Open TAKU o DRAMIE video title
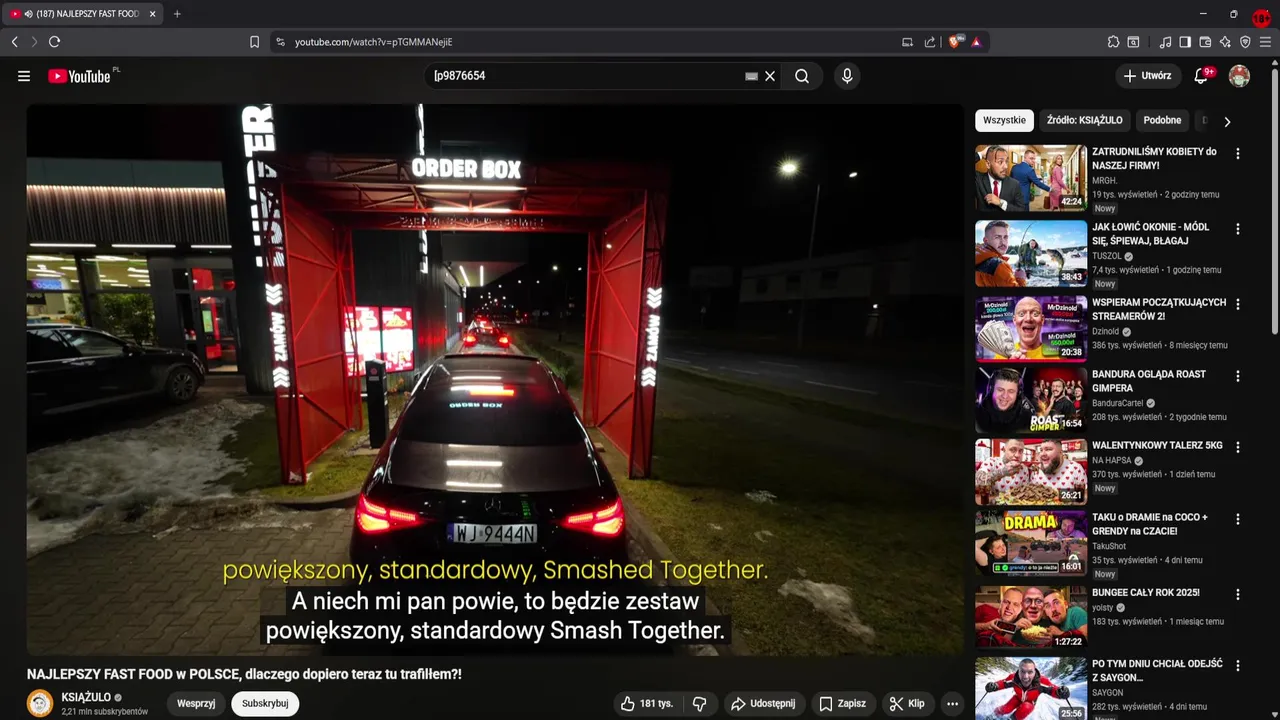The width and height of the screenshot is (1280, 720). (x=1150, y=524)
